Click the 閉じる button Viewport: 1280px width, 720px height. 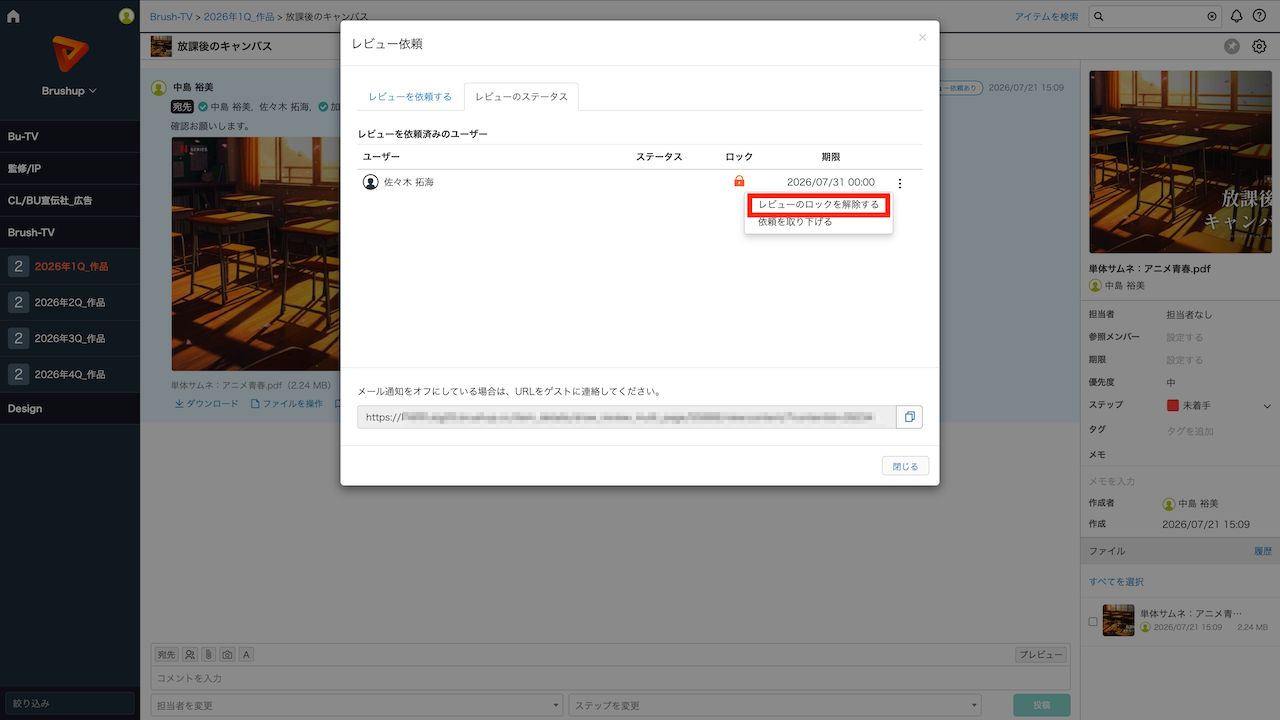905,466
